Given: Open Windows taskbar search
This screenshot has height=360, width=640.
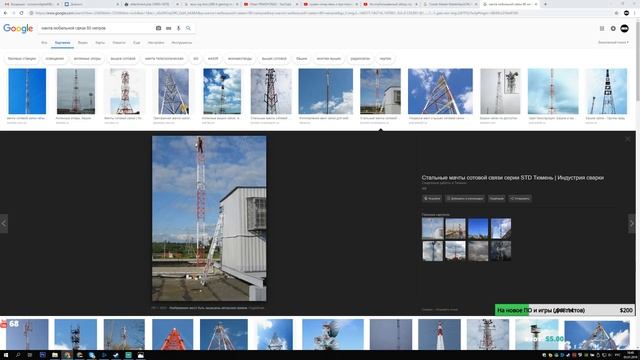Looking at the screenshot, I should point(18,355).
